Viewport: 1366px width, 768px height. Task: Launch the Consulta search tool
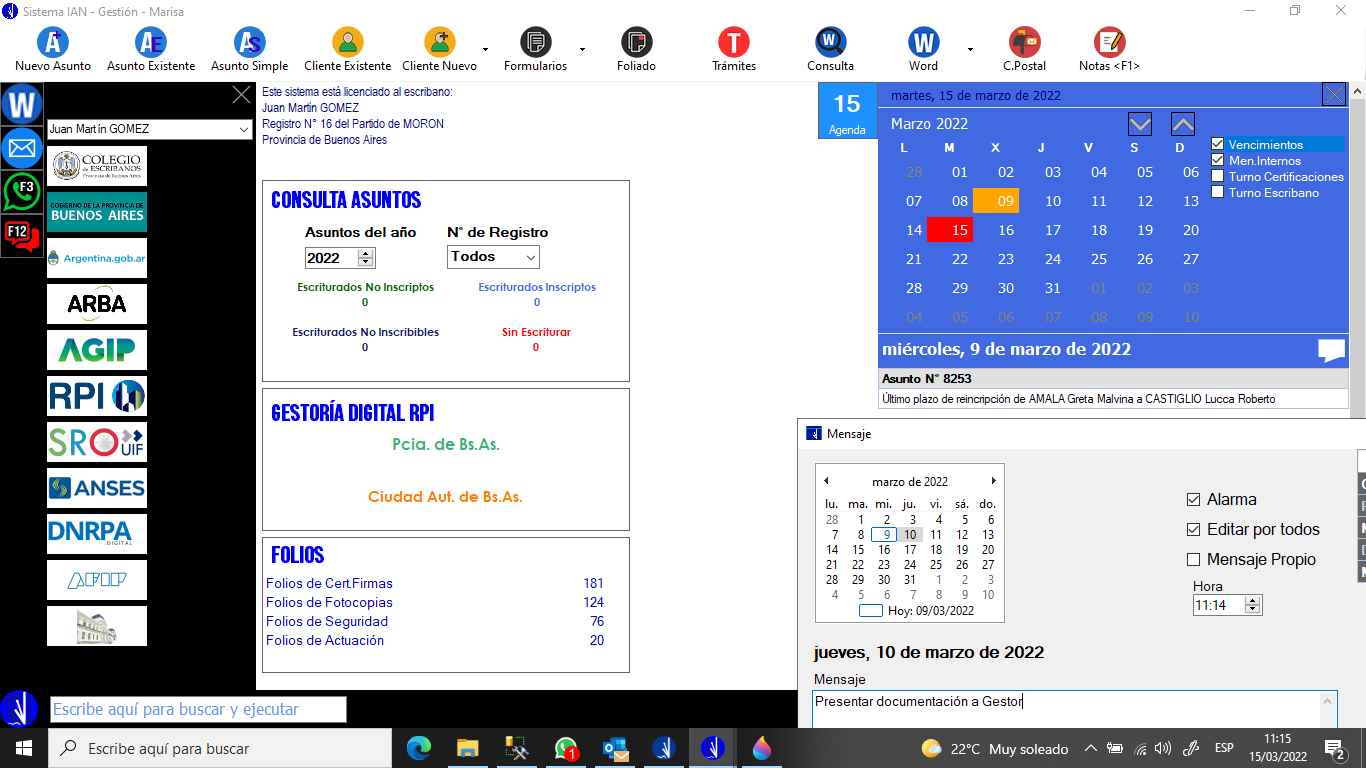pyautogui.click(x=830, y=43)
